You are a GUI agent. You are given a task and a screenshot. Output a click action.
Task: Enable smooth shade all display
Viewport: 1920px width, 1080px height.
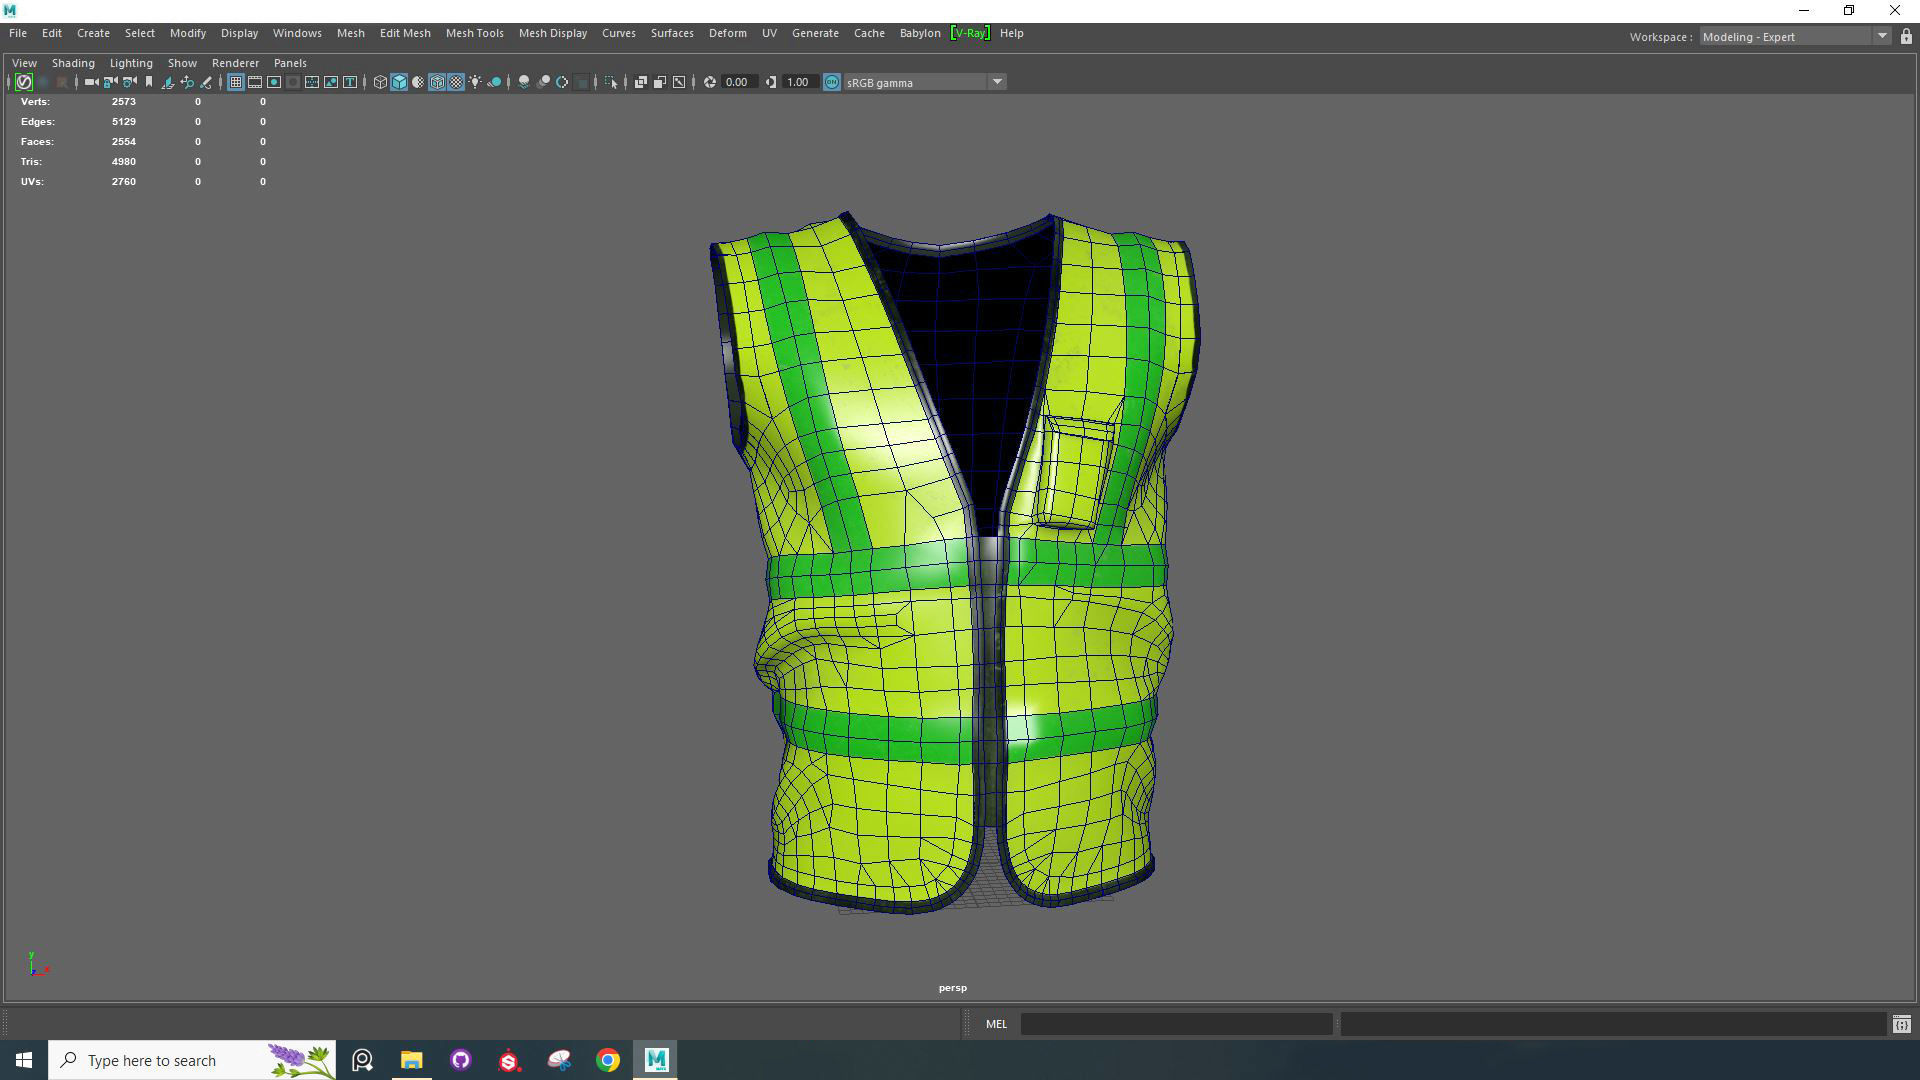pos(399,82)
